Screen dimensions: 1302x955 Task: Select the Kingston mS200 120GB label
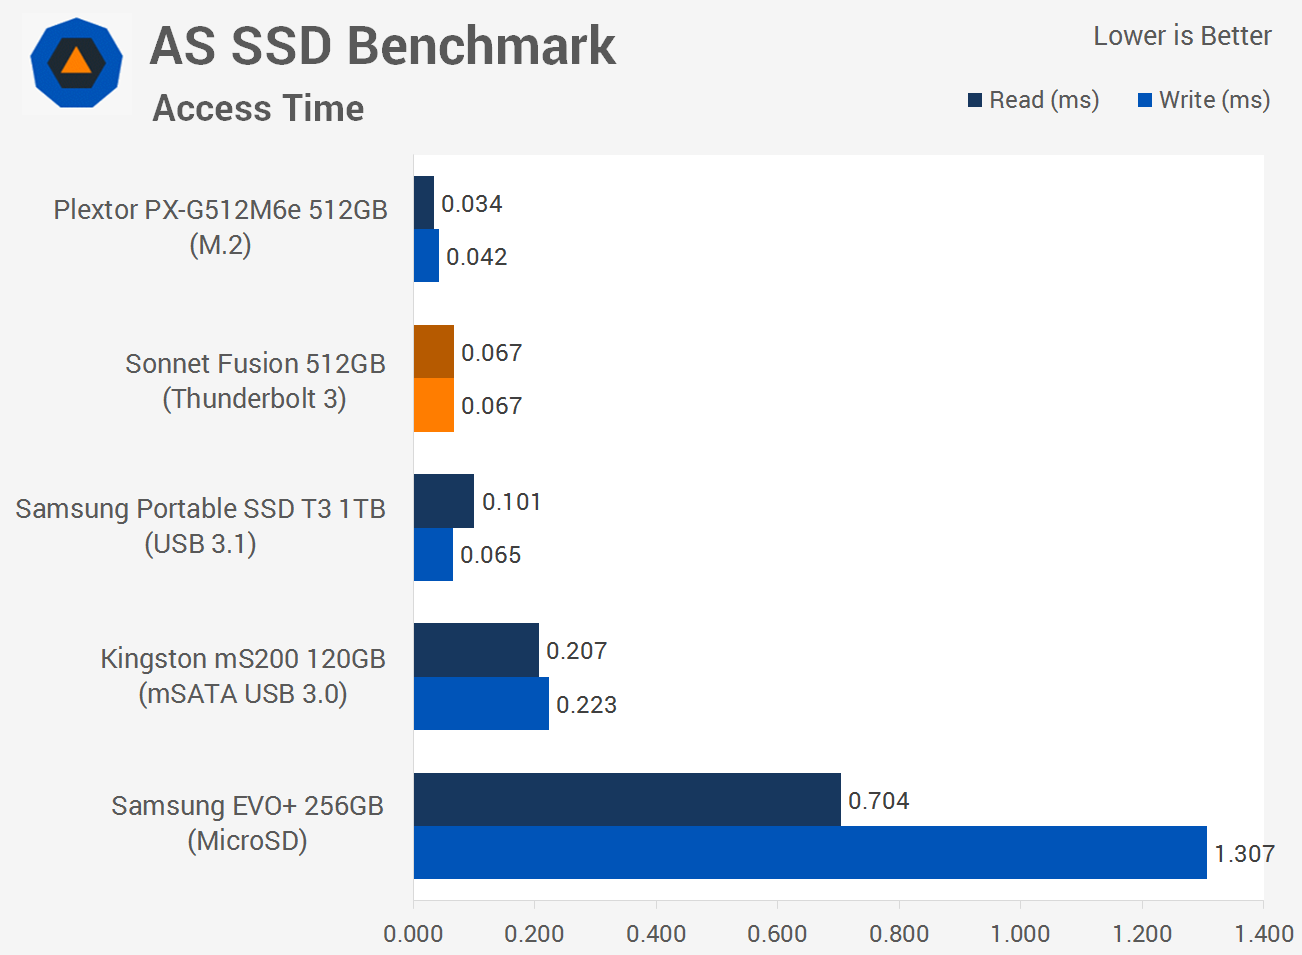[x=243, y=676]
